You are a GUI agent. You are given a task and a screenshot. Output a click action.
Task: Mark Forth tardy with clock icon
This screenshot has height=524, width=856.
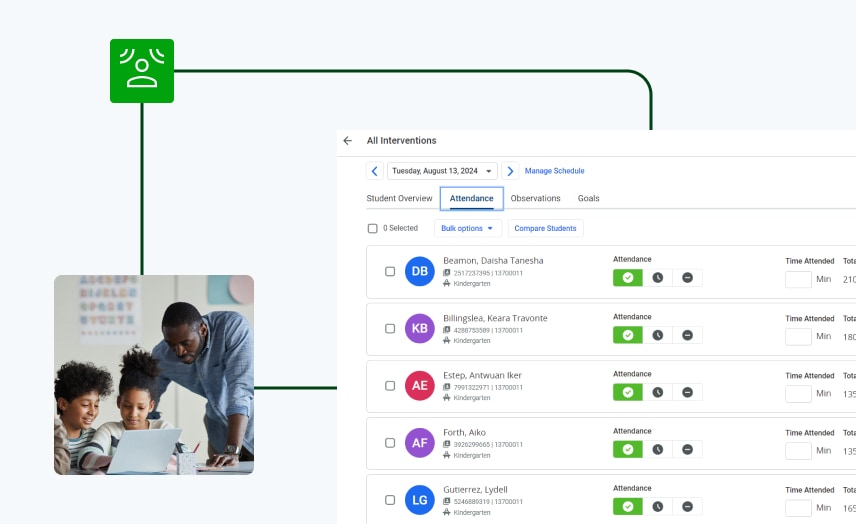tap(658, 449)
